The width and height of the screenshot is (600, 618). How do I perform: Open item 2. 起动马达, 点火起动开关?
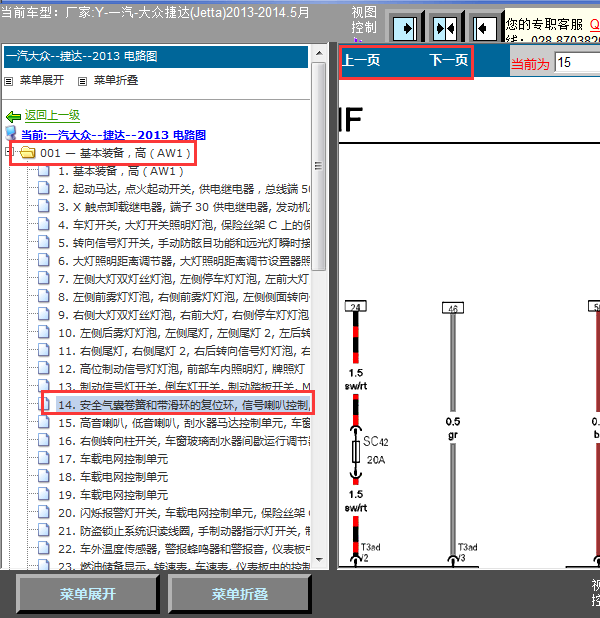tap(184, 189)
